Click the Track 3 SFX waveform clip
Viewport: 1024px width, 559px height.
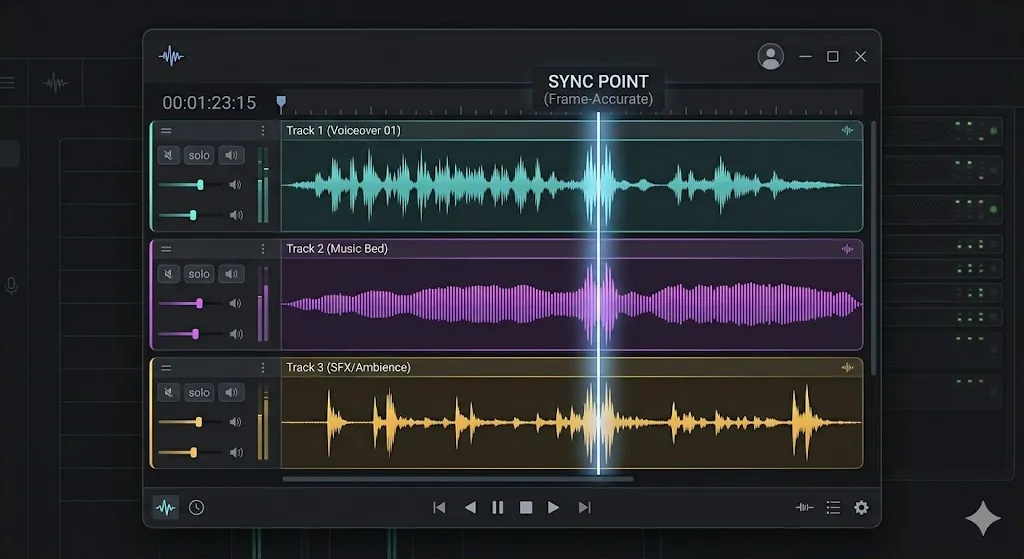pyautogui.click(x=571, y=423)
